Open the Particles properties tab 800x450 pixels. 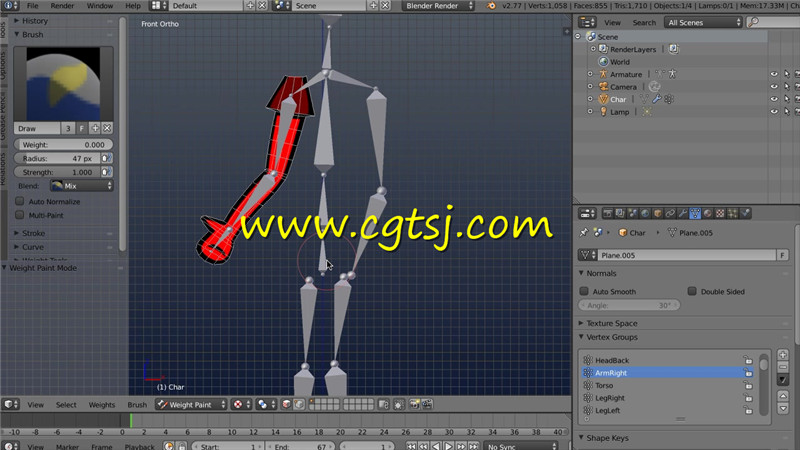[x=733, y=213]
